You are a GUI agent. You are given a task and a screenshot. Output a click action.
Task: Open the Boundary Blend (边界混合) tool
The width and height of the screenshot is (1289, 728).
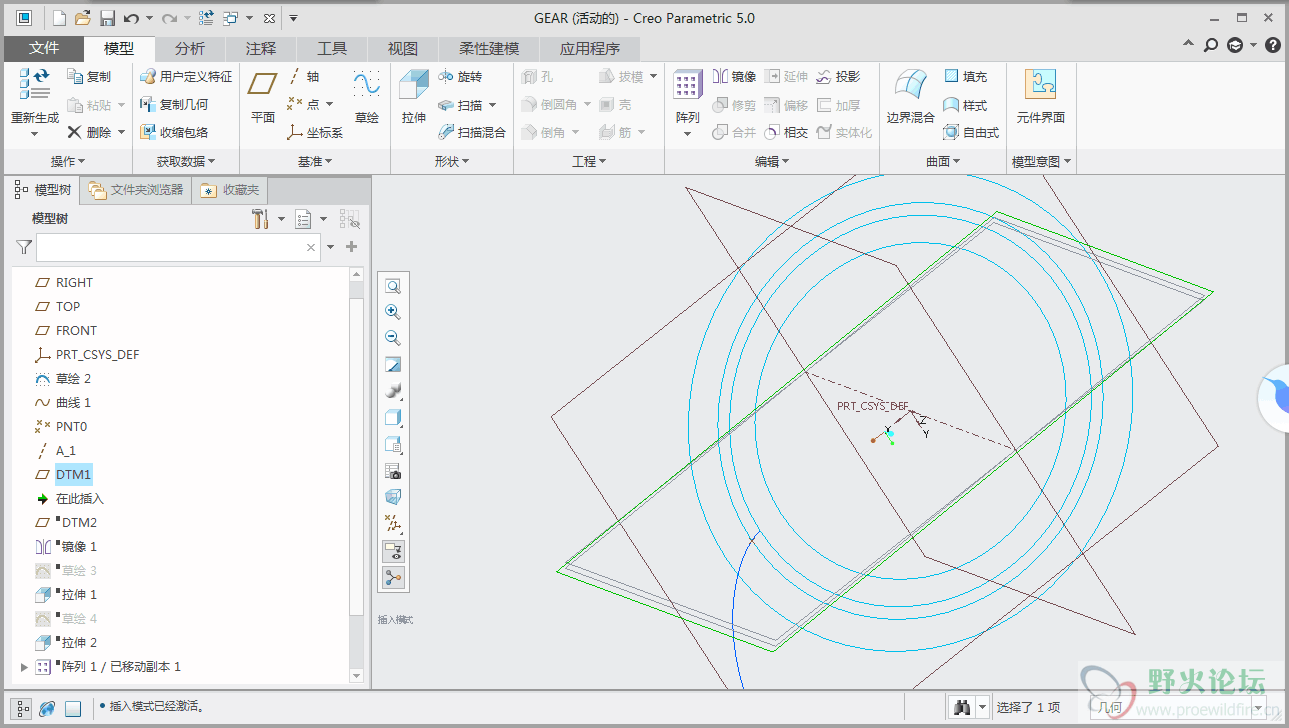coord(910,97)
